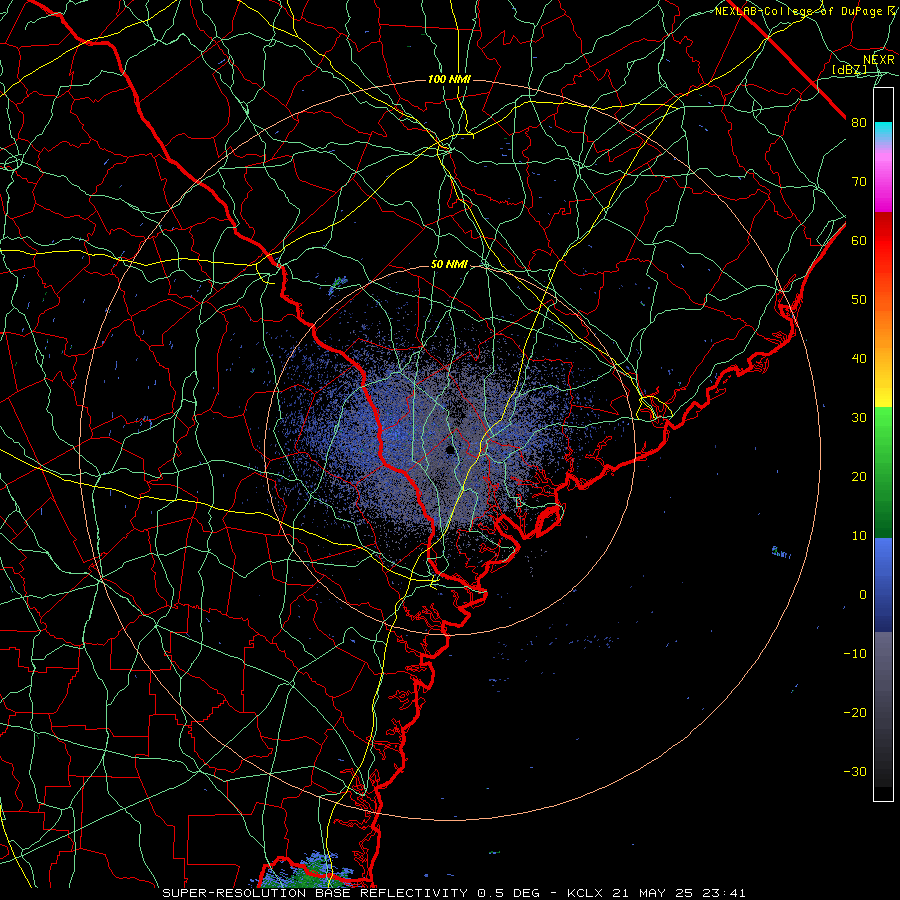
Task: Click the yellow band of the color bar
Action: [x=883, y=390]
